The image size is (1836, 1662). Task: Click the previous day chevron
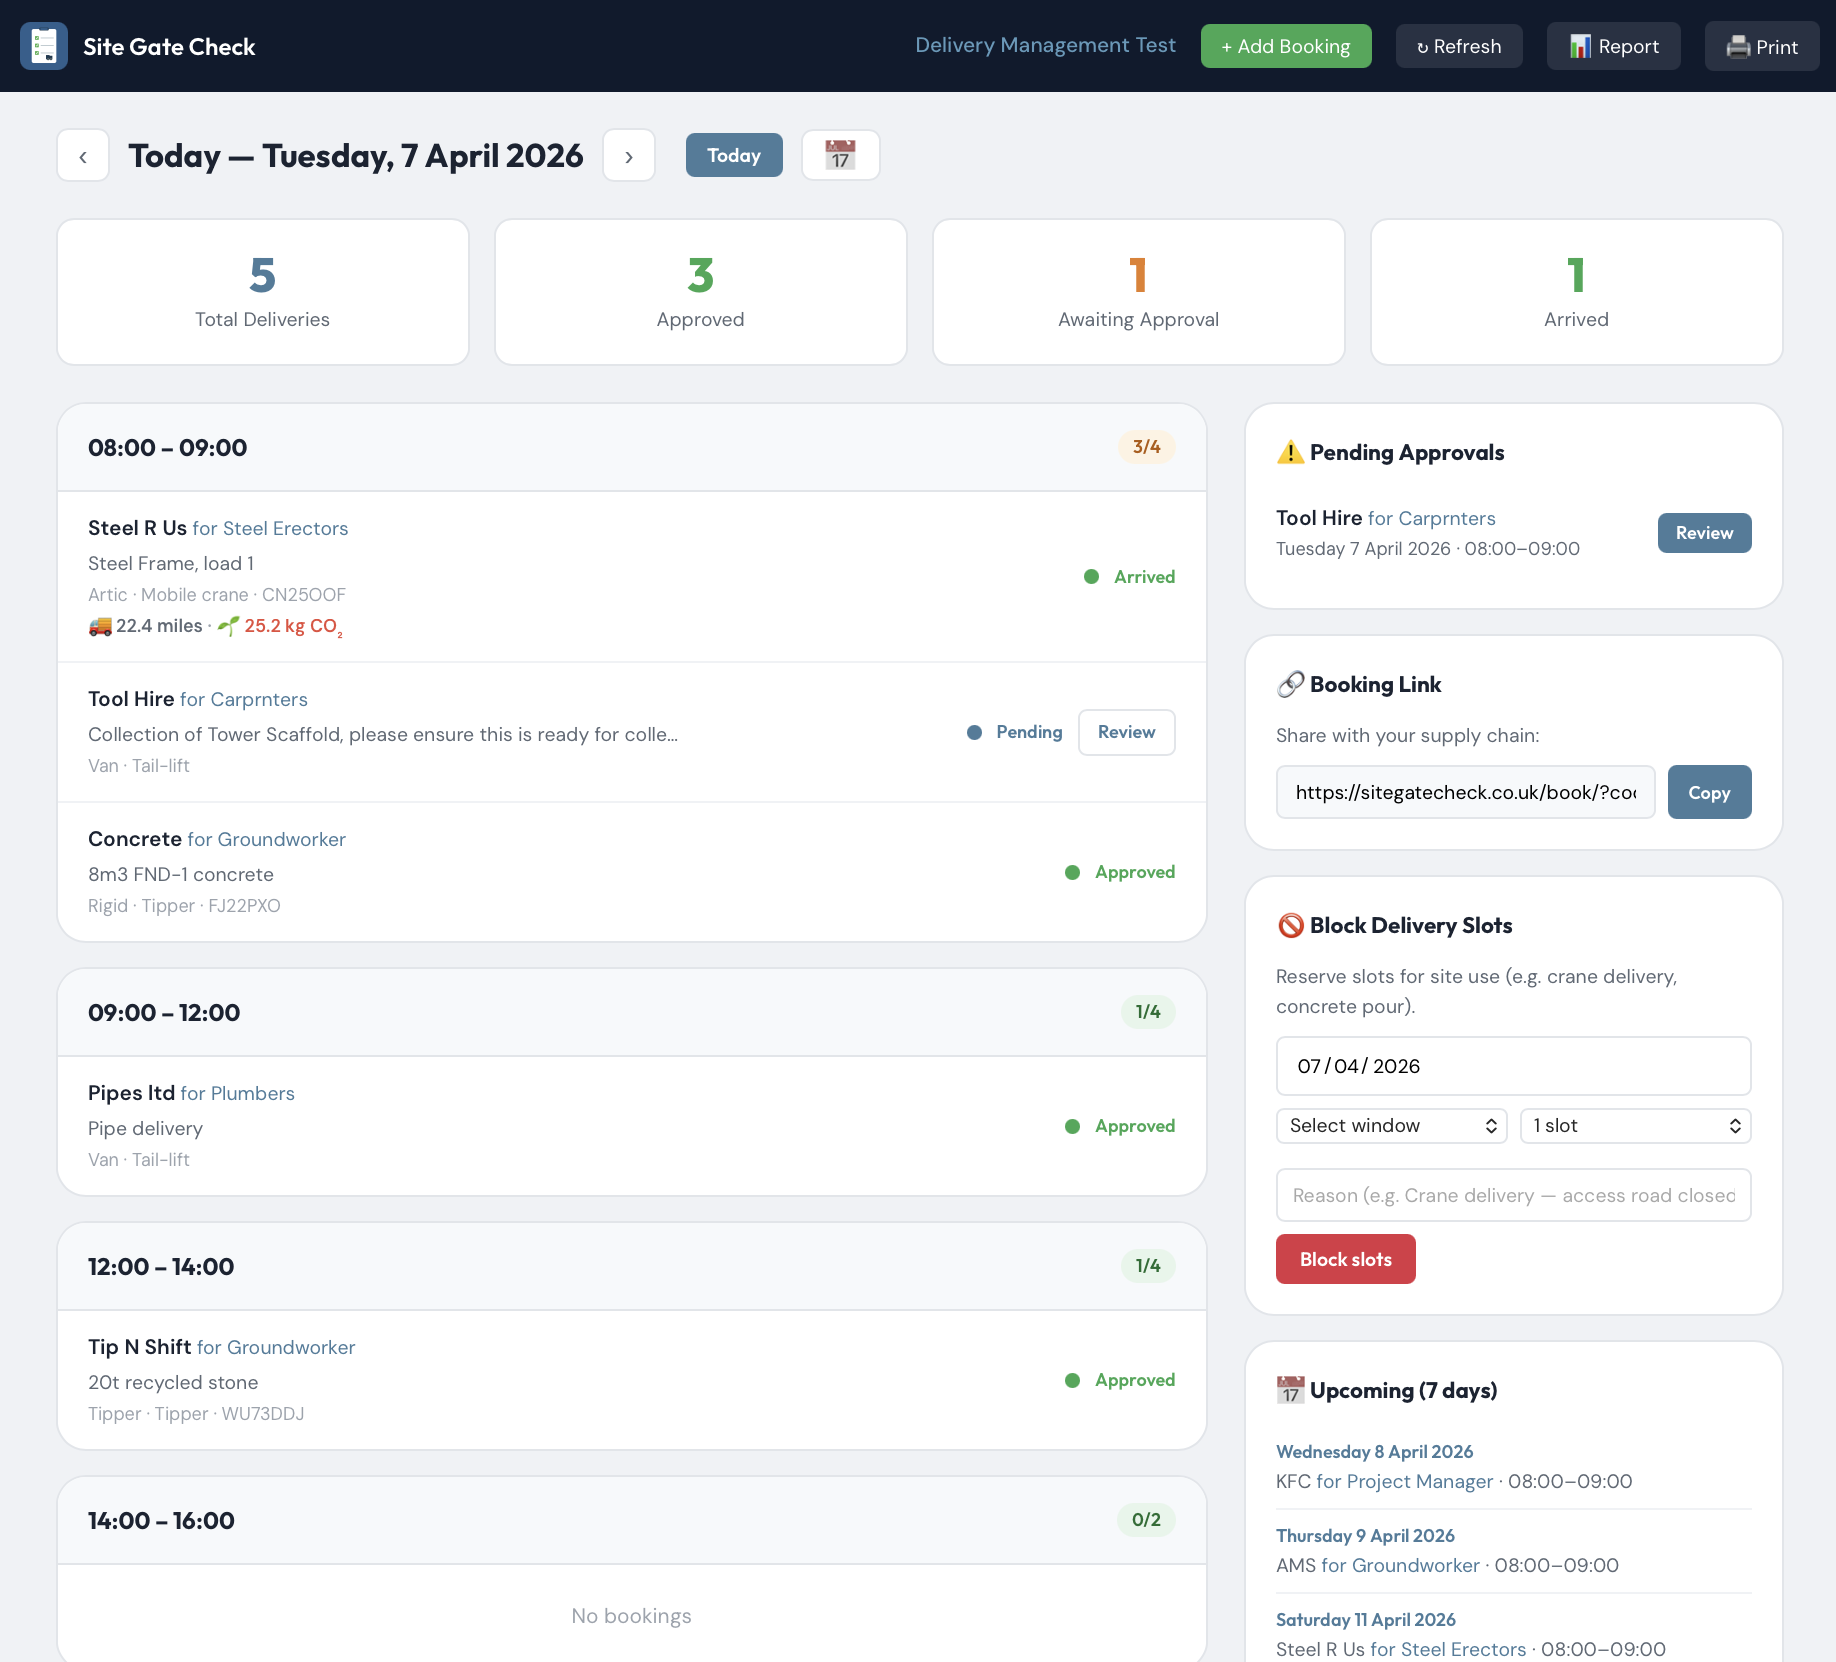point(83,155)
